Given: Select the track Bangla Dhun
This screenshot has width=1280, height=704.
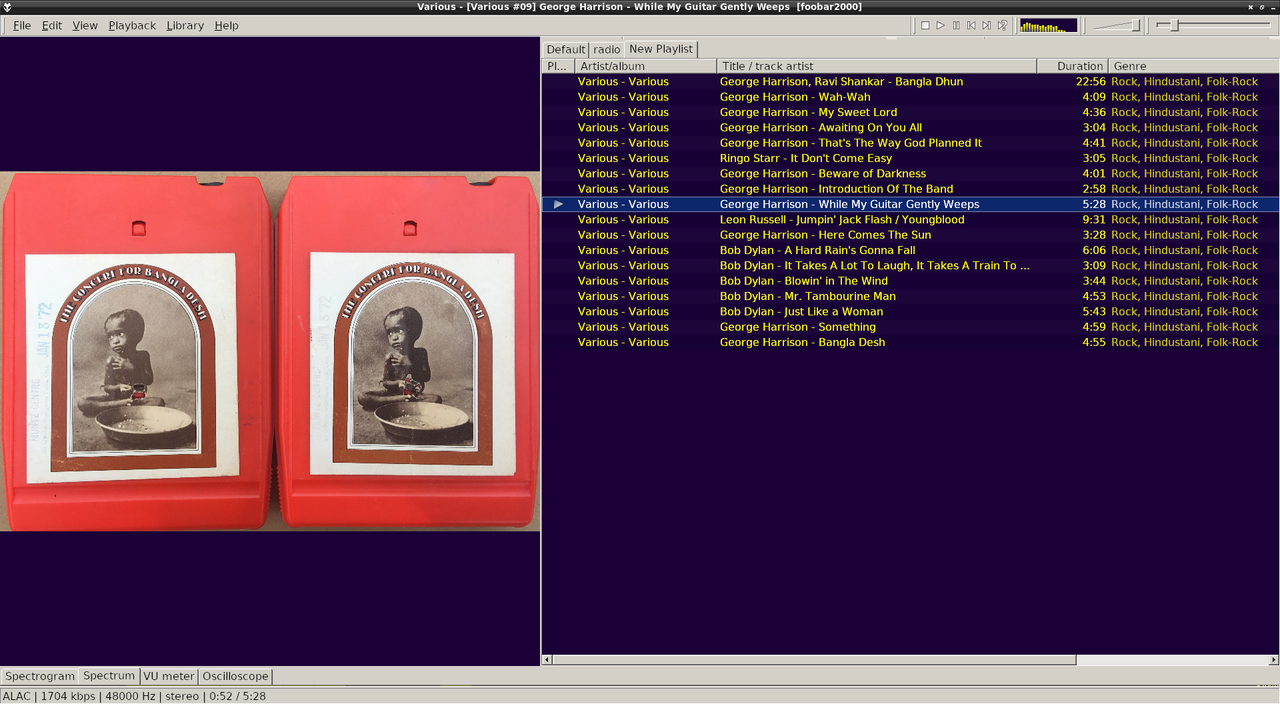Looking at the screenshot, I should tap(911, 82).
